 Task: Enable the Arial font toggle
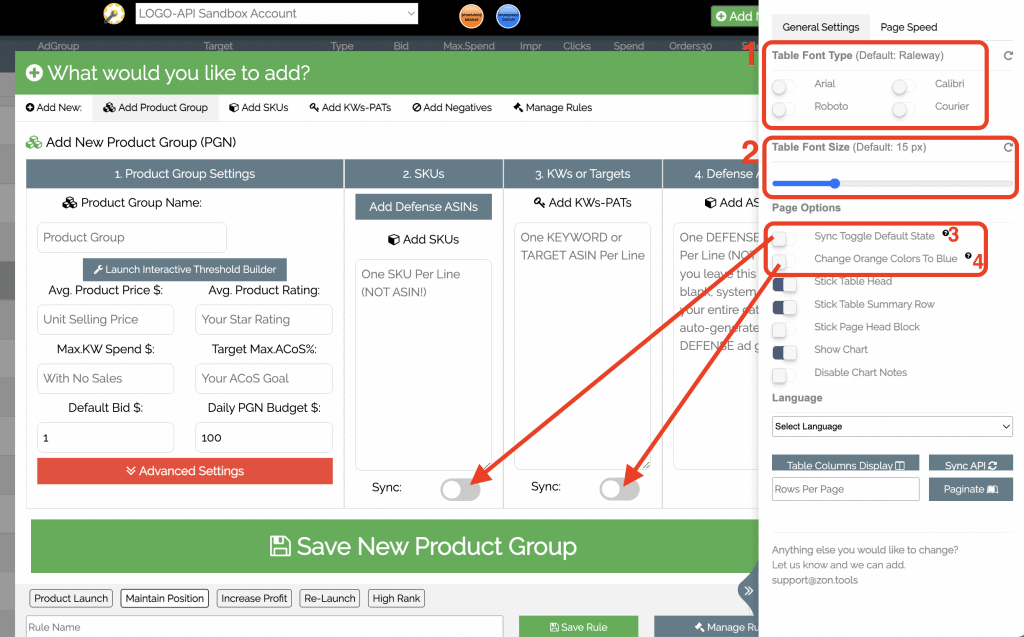coord(784,85)
